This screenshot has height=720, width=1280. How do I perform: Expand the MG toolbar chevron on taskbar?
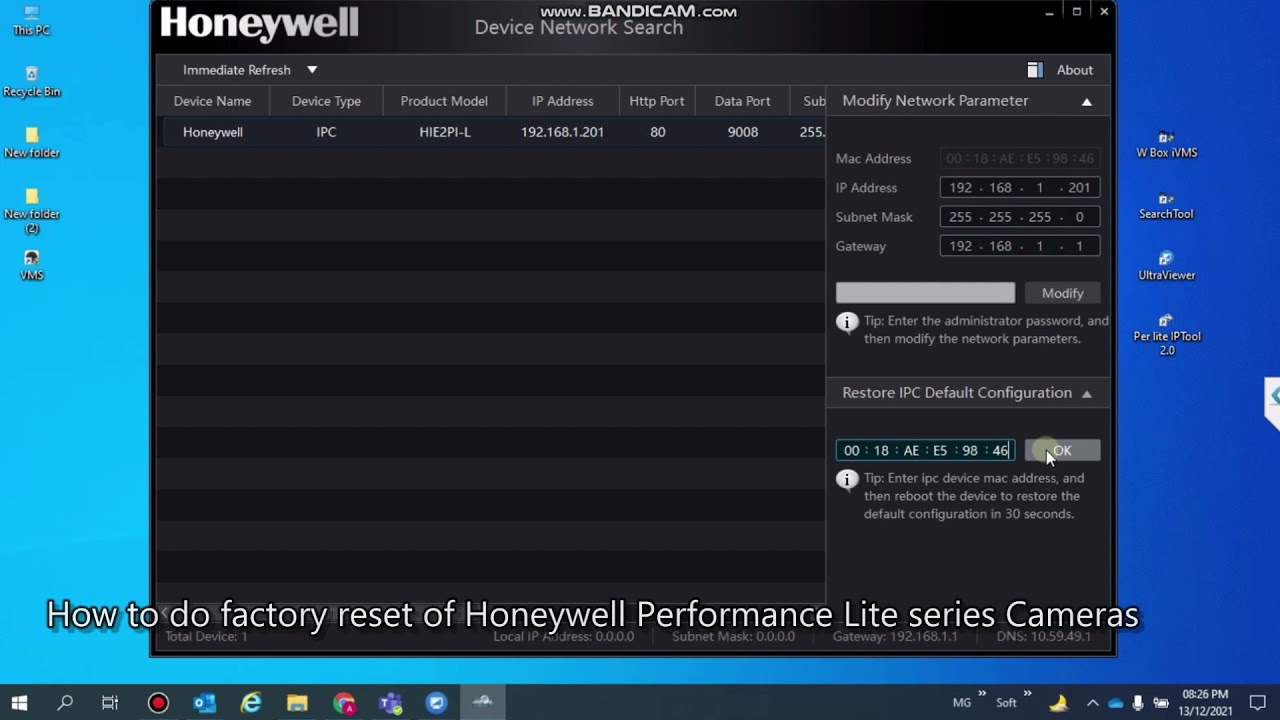(982, 694)
